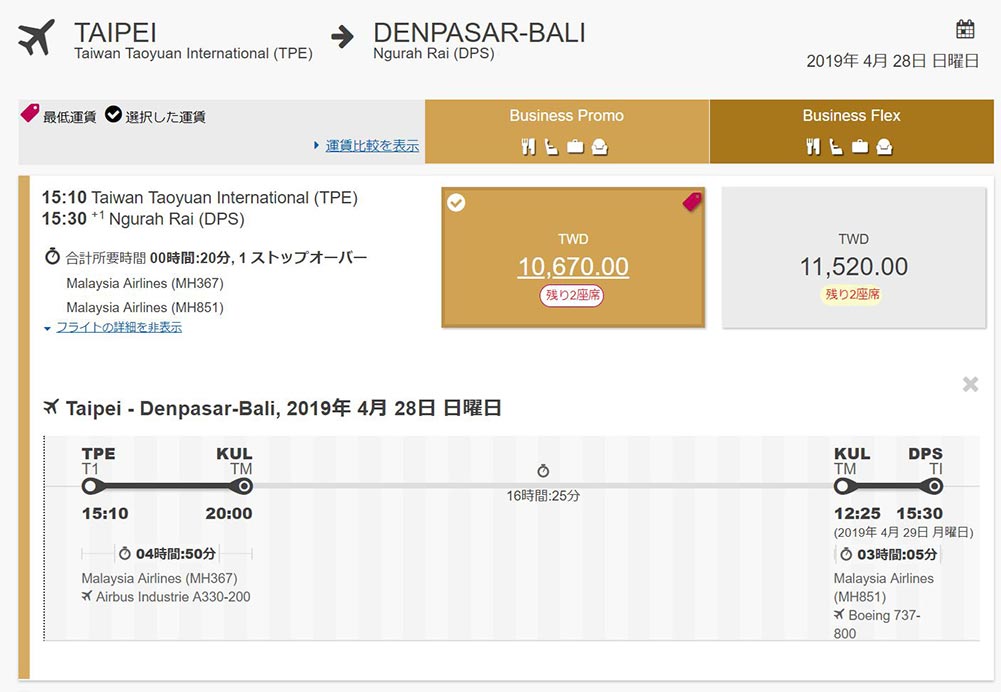Click the meal icon under Business Promo
Screen dimensions: 1001x692
pyautogui.click(x=528, y=147)
